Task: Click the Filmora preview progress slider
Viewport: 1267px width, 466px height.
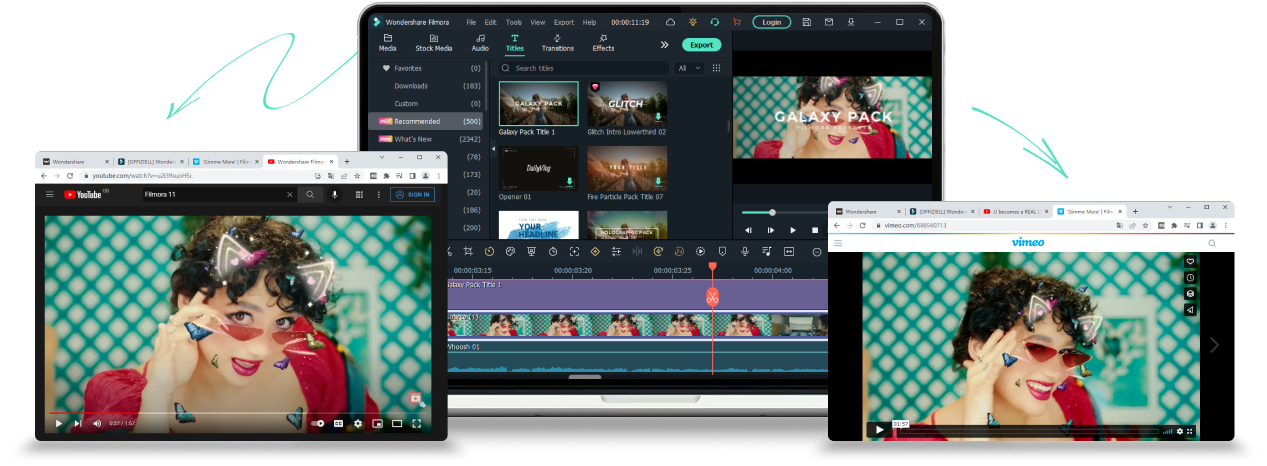Action: point(772,212)
